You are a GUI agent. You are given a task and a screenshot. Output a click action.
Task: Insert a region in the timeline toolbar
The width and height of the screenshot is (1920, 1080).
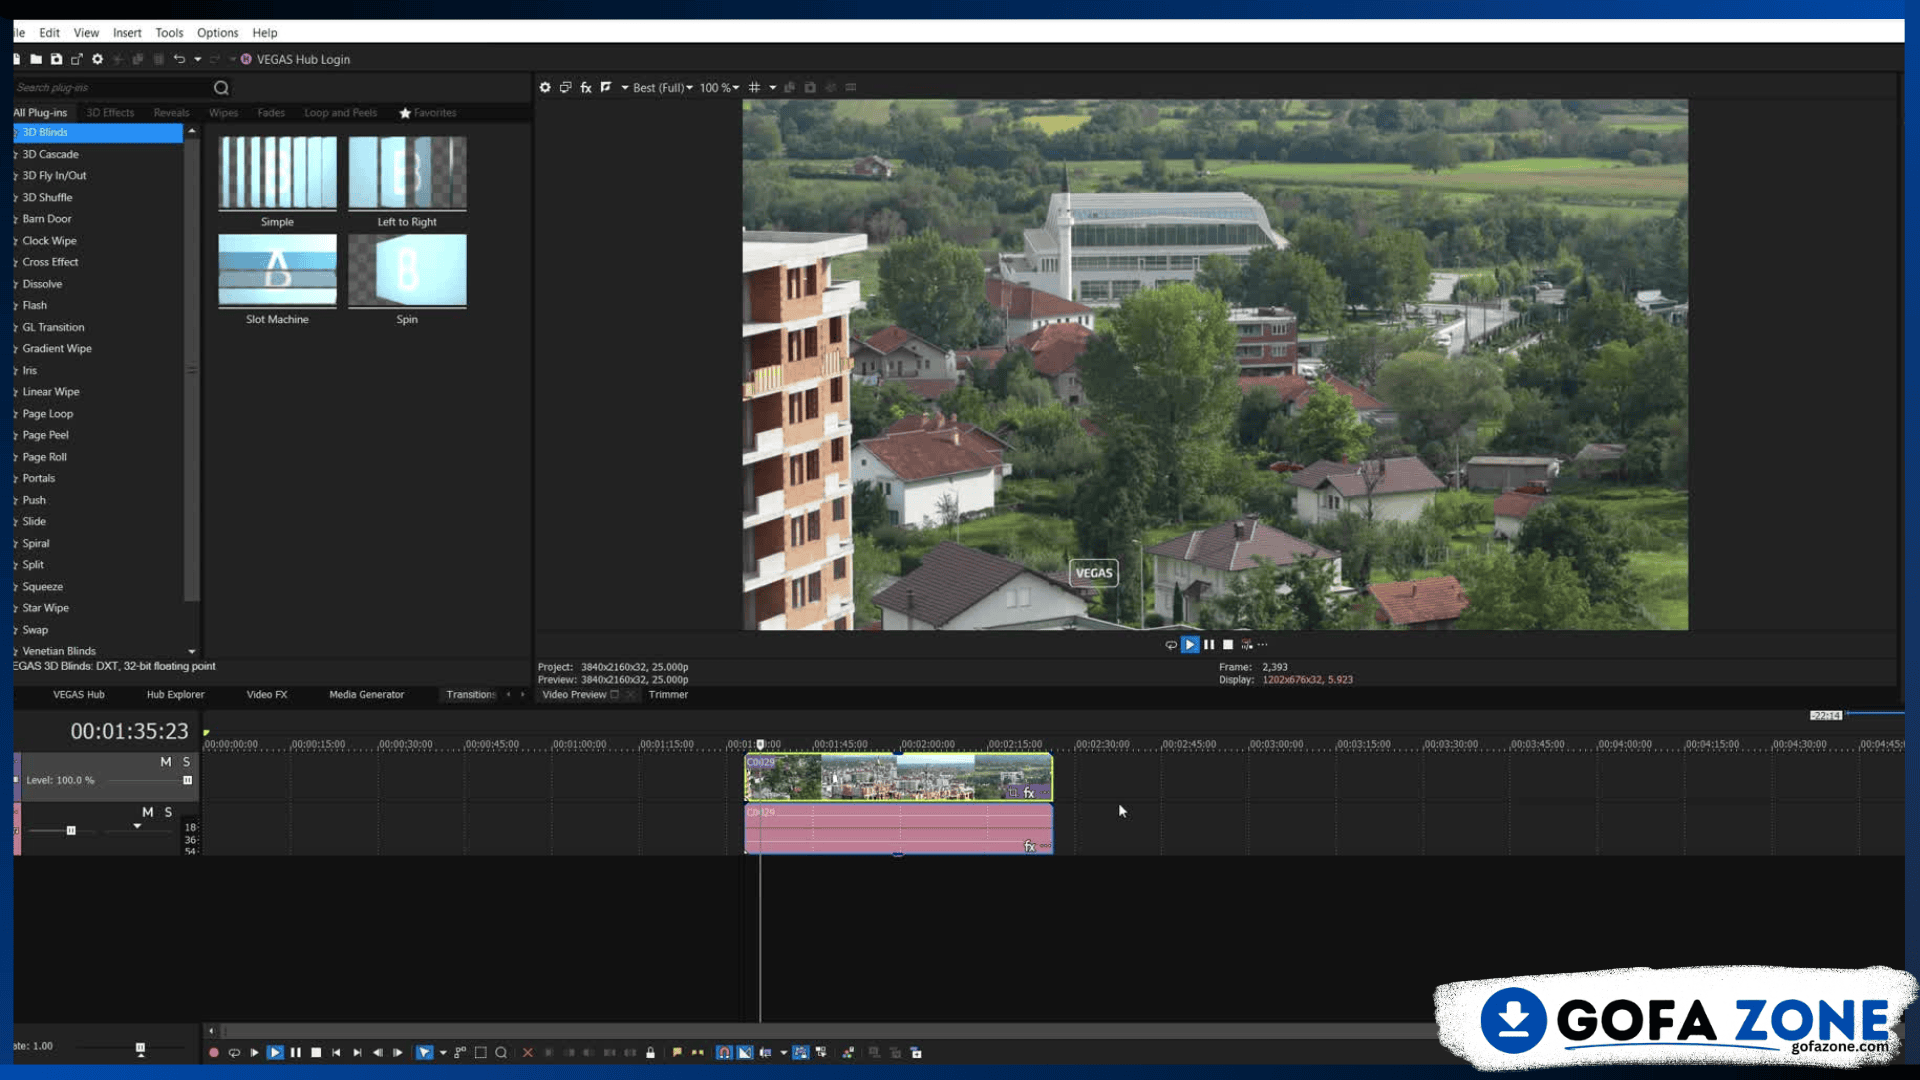698,1053
